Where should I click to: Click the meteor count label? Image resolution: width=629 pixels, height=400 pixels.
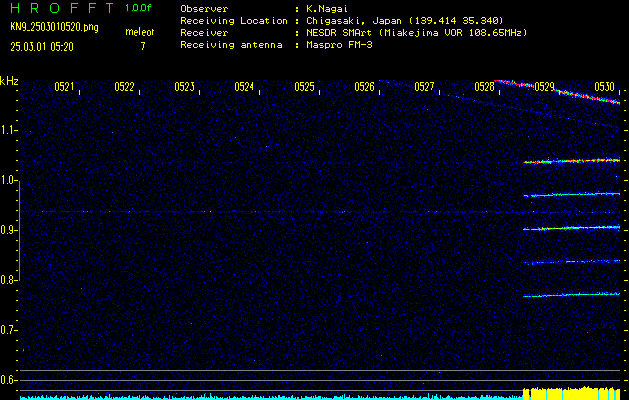(x=140, y=32)
